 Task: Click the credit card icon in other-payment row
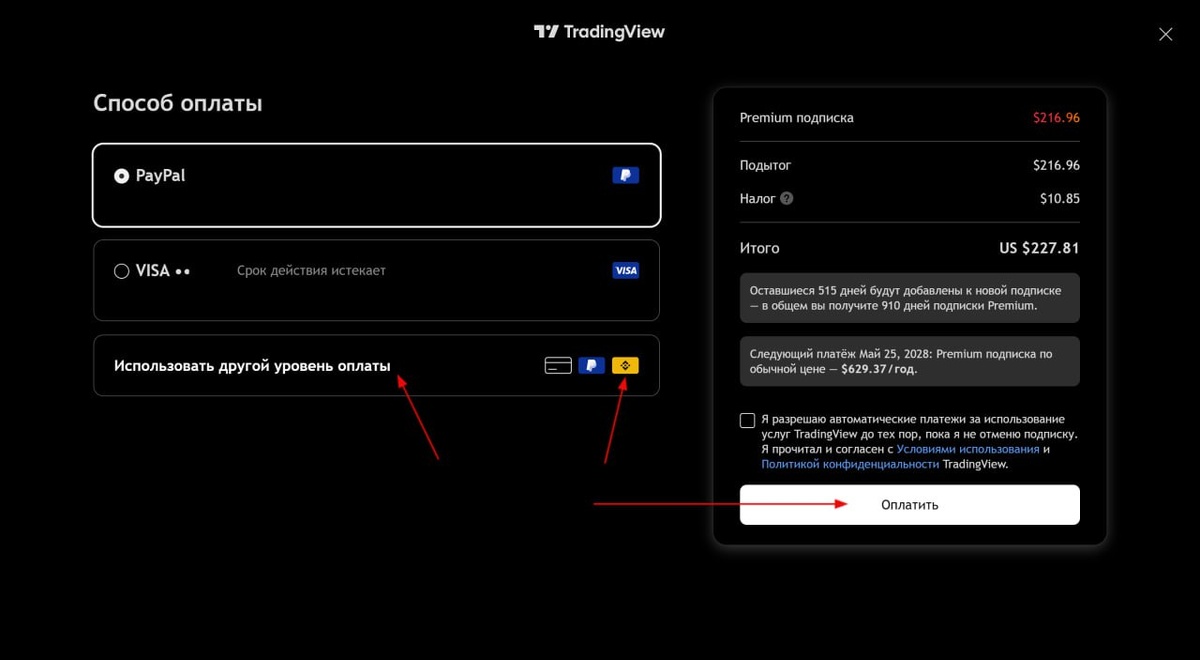(558, 365)
